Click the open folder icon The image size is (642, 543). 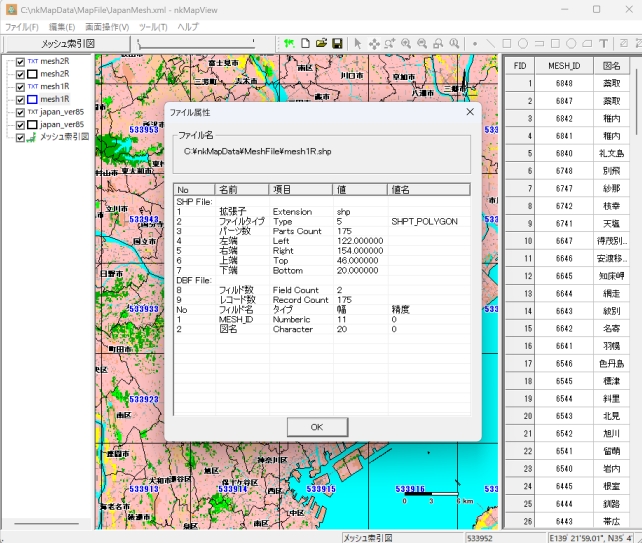[x=322, y=44]
